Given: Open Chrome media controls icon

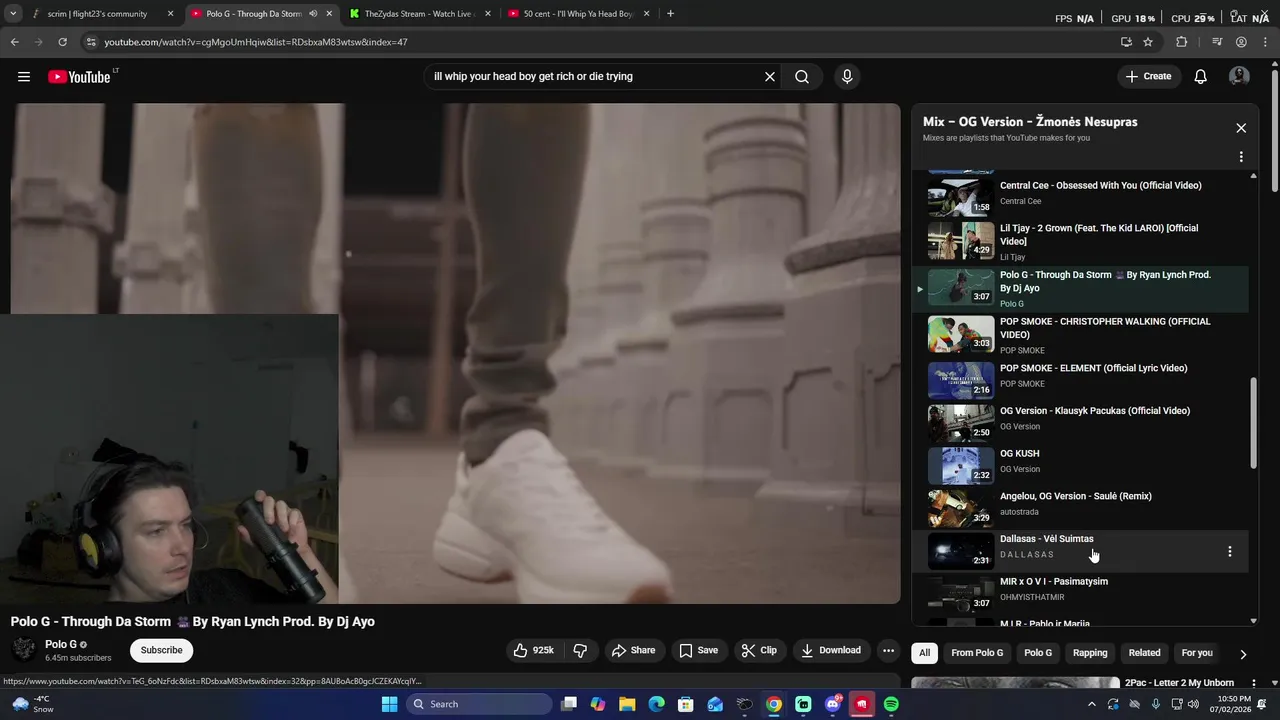Looking at the screenshot, I should point(1217,42).
